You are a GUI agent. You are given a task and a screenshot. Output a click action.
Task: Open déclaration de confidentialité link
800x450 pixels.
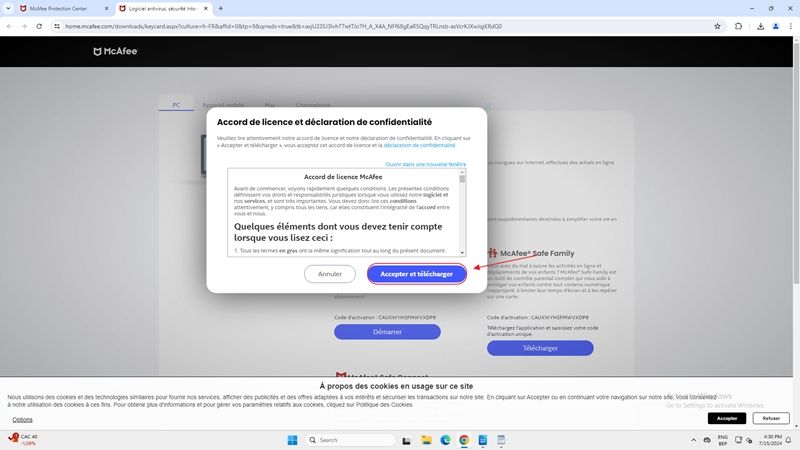tap(419, 145)
